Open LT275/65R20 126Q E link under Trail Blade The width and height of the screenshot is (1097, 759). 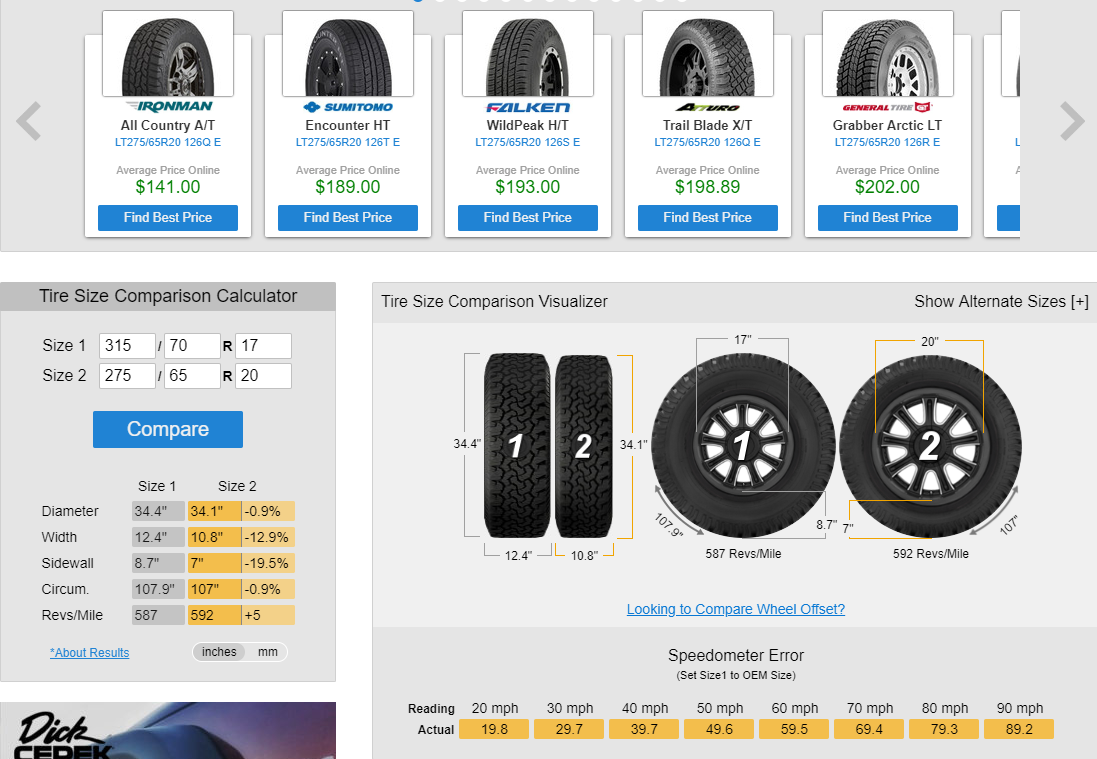pos(707,142)
